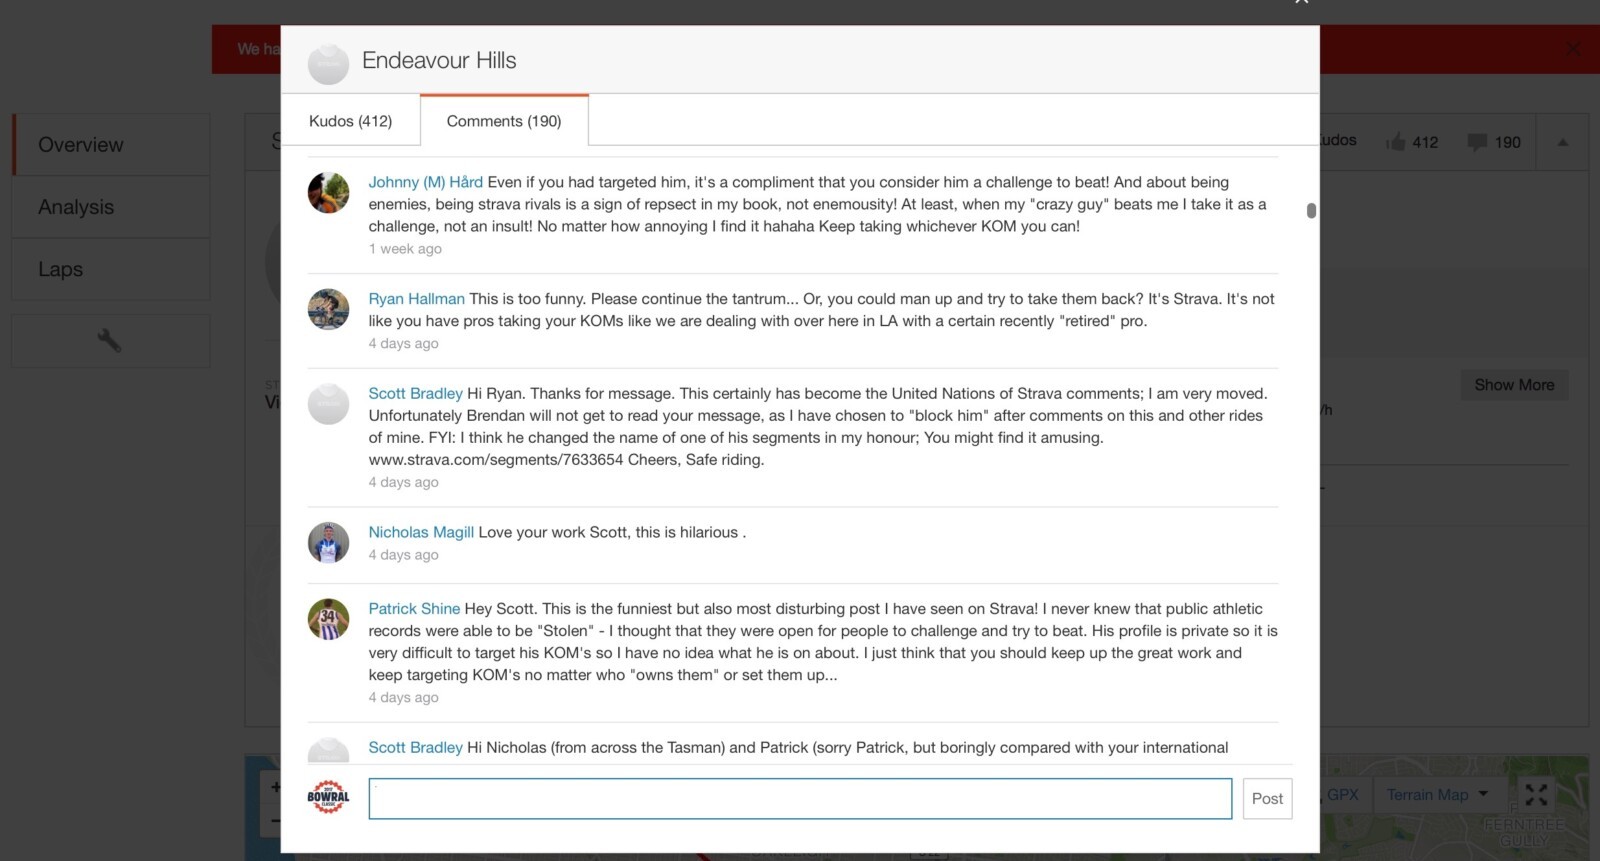Collapse the activity panel with up arrow
Screen dimensions: 1600x861
(1563, 142)
